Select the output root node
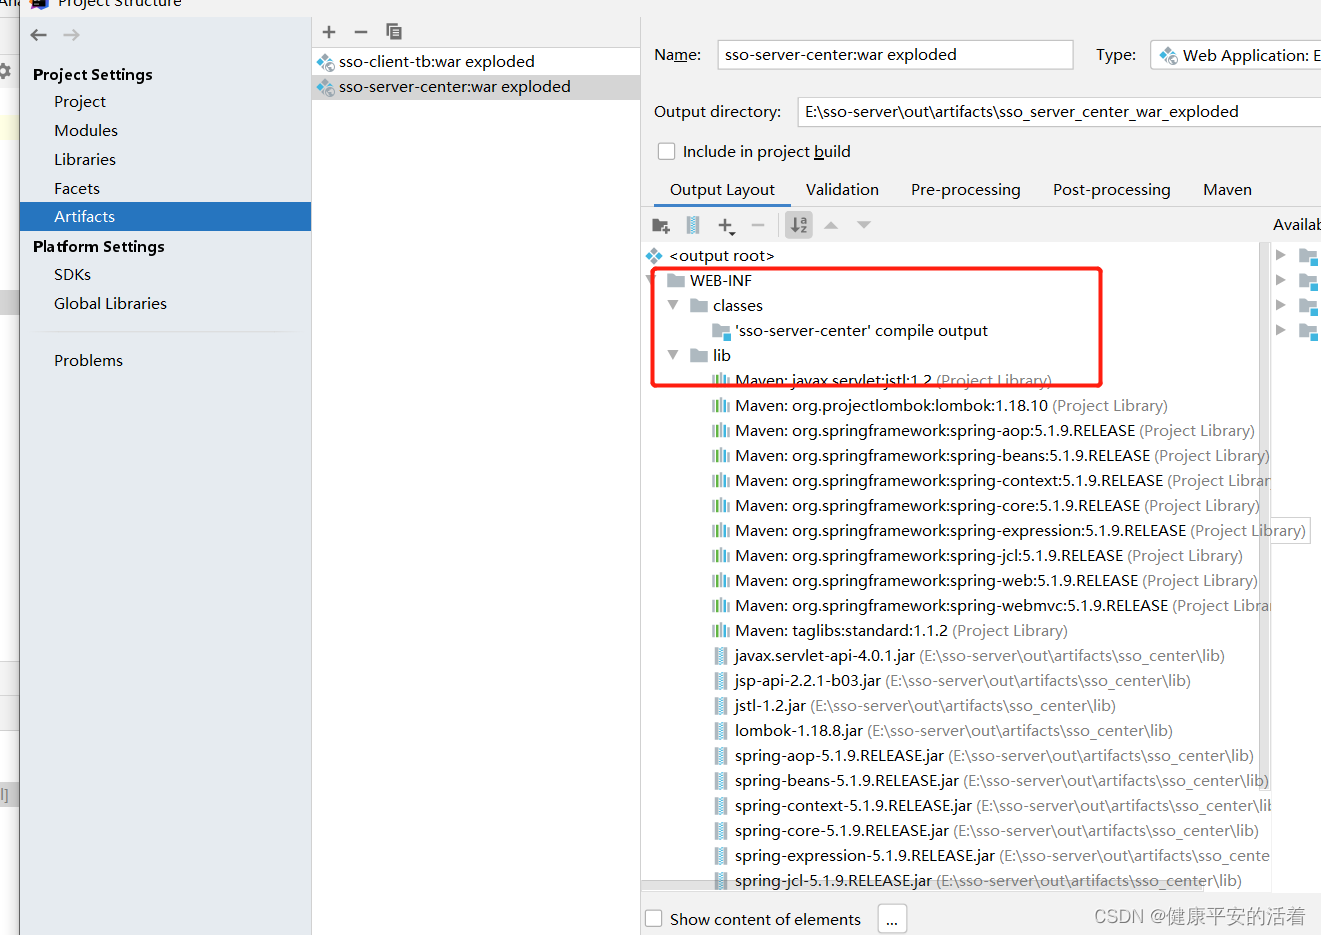This screenshot has height=935, width=1321. tap(721, 255)
